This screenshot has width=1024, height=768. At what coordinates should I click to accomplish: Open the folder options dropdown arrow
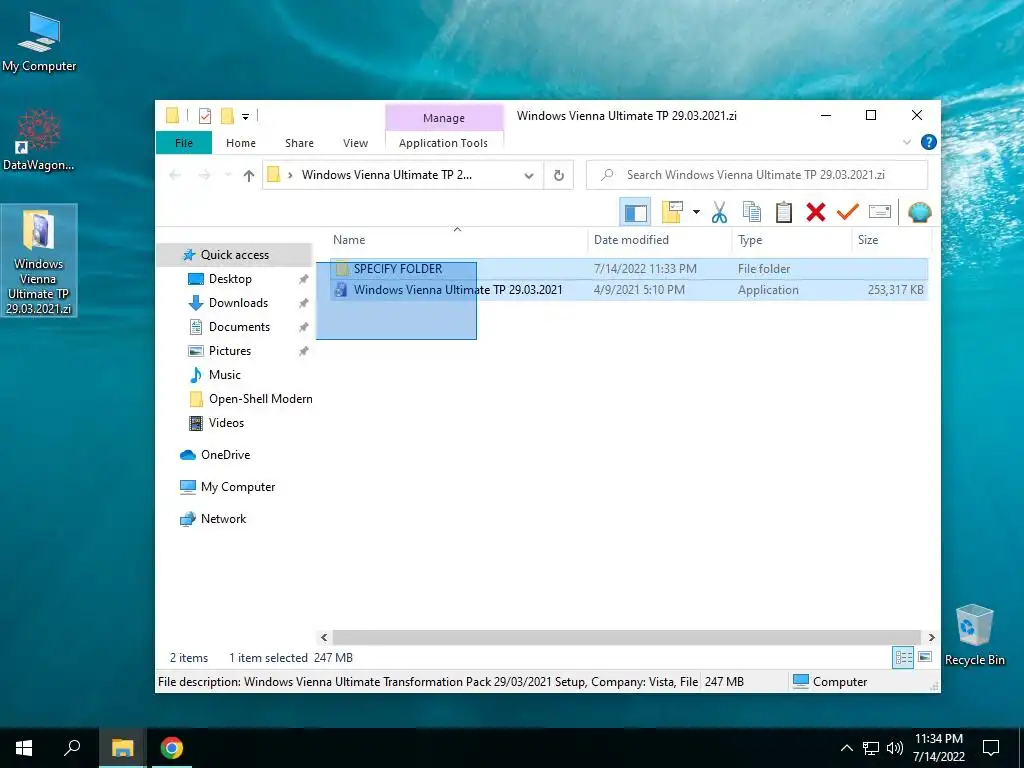point(696,212)
